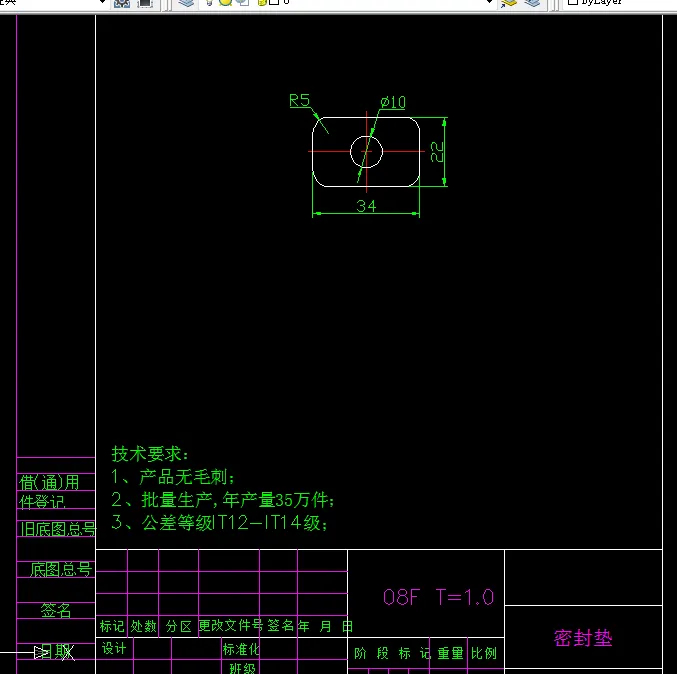
Task: Click the 设计 title block cell
Action: (114, 648)
